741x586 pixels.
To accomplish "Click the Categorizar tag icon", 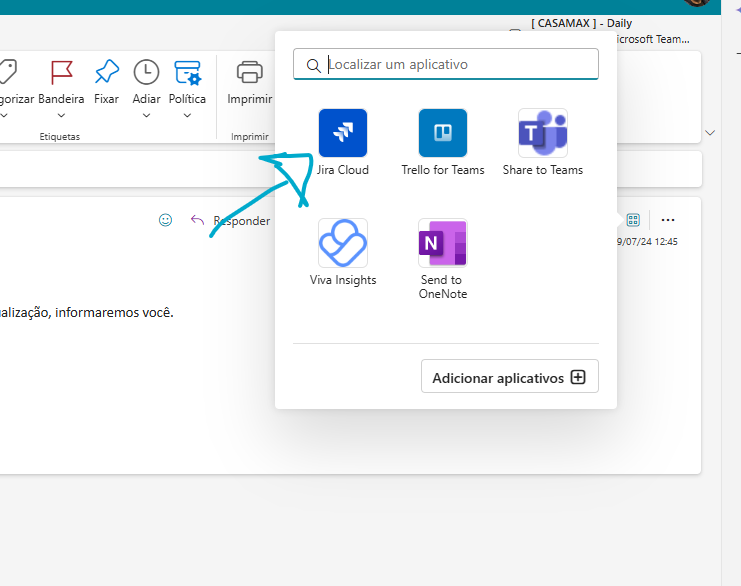I will point(8,72).
